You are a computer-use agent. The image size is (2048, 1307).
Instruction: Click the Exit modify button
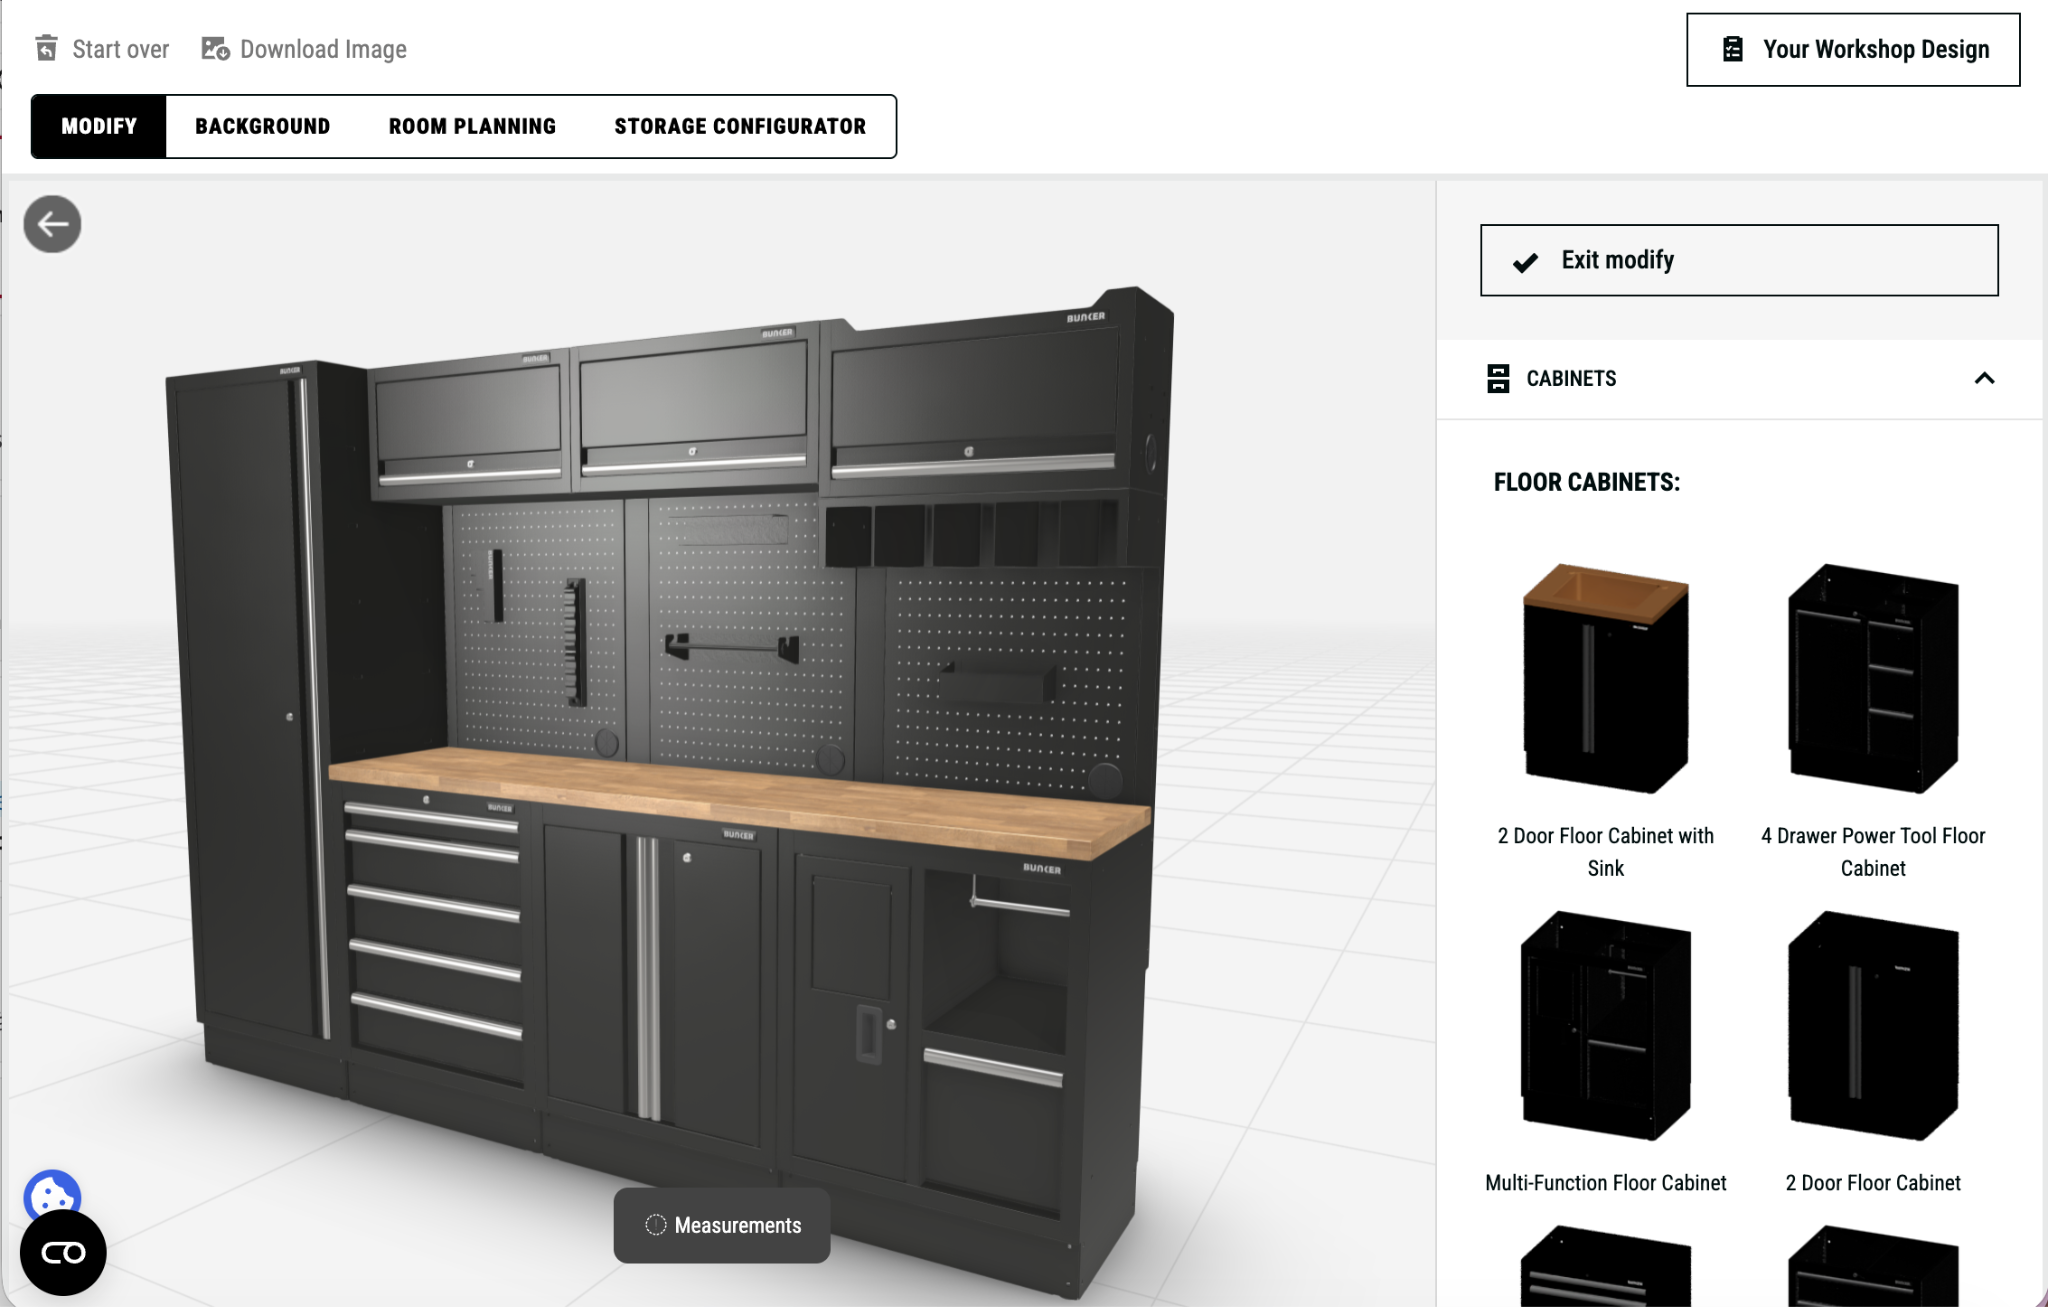(1739, 260)
